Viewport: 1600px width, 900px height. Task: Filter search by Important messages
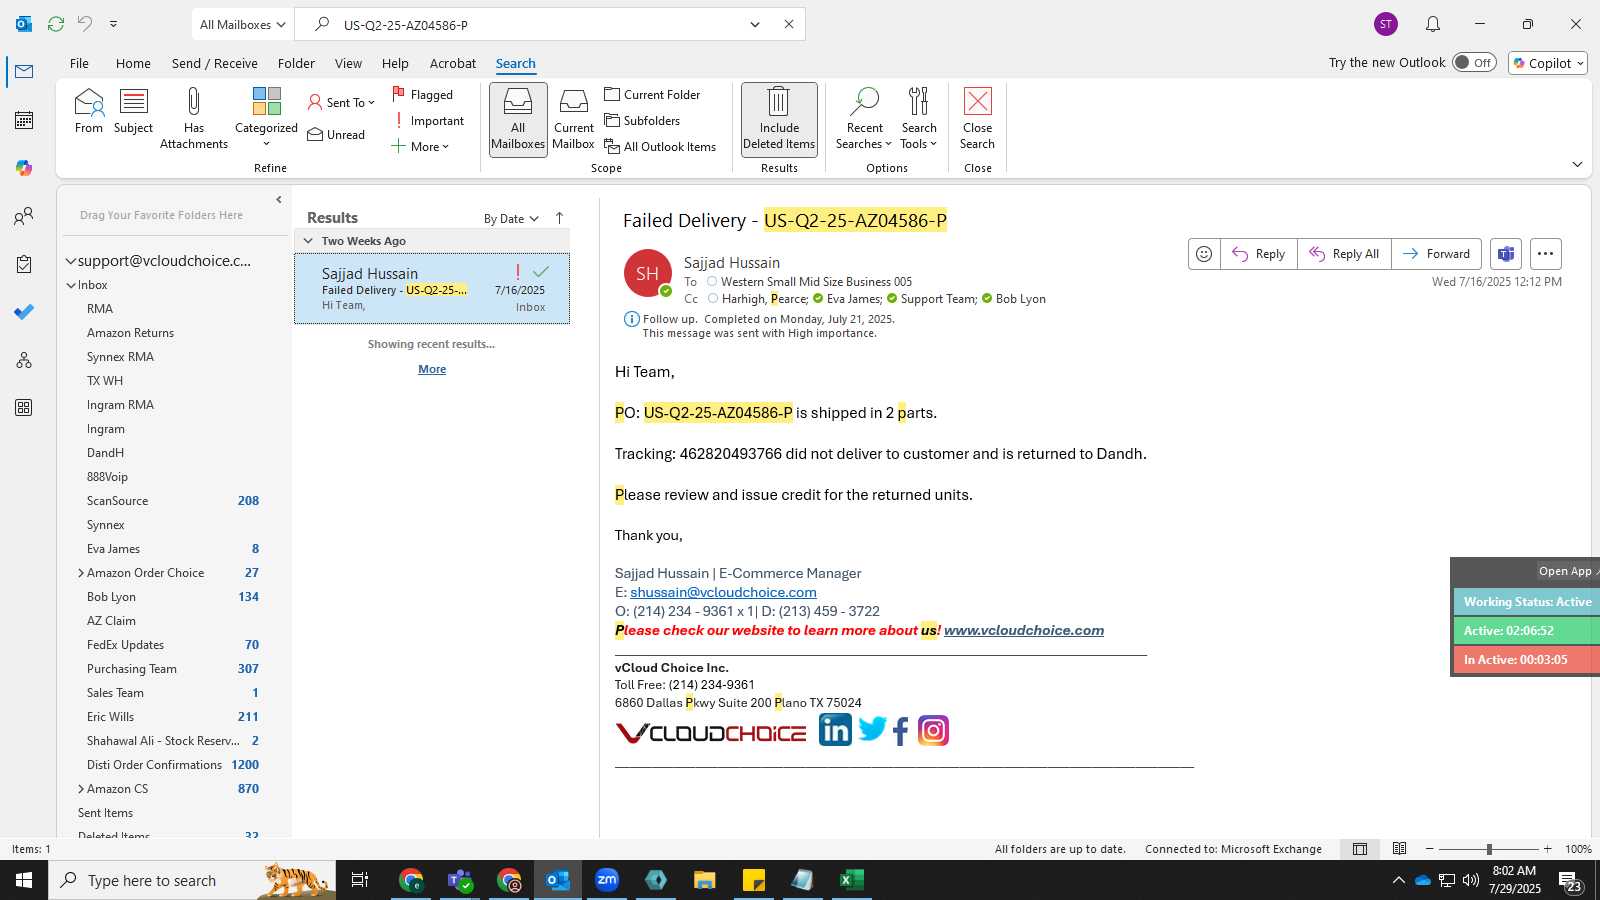430,120
